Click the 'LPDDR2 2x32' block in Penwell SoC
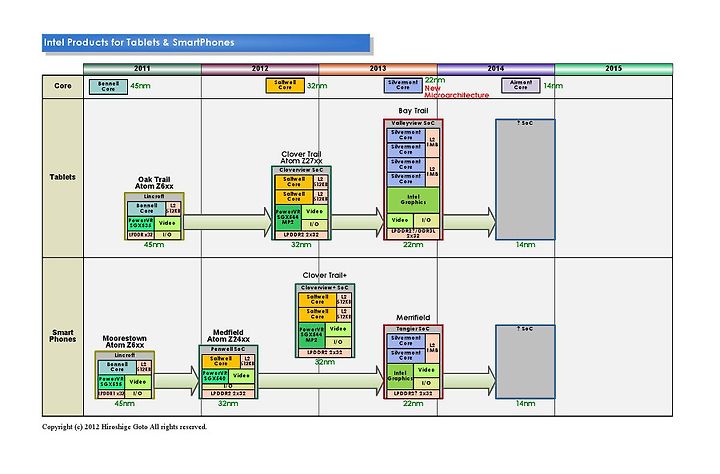The width and height of the screenshot is (720, 474). 228,394
